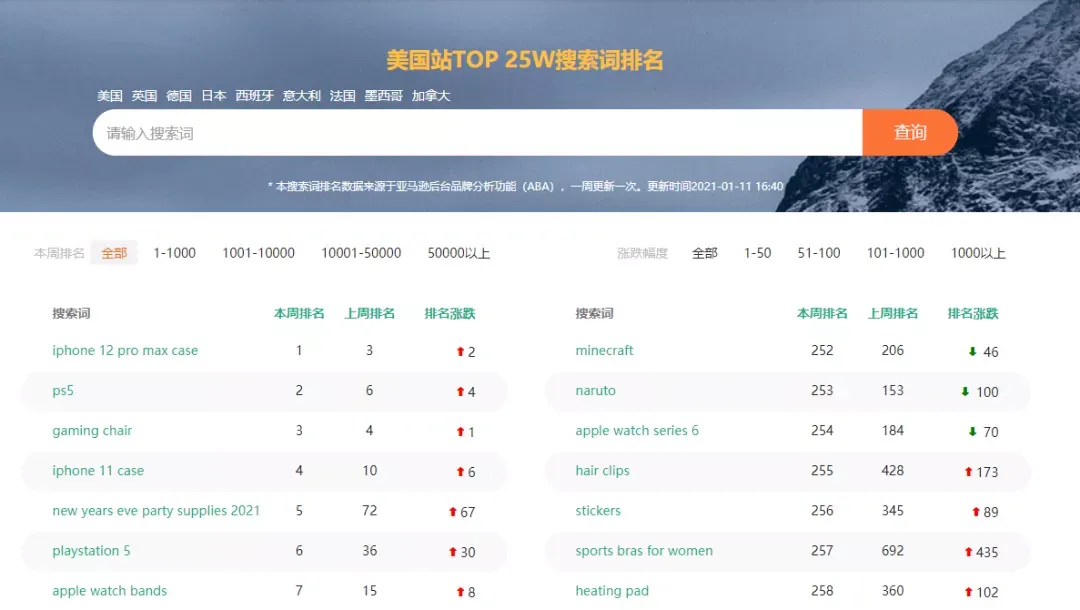Click red up arrow in heating pad row

point(968,591)
